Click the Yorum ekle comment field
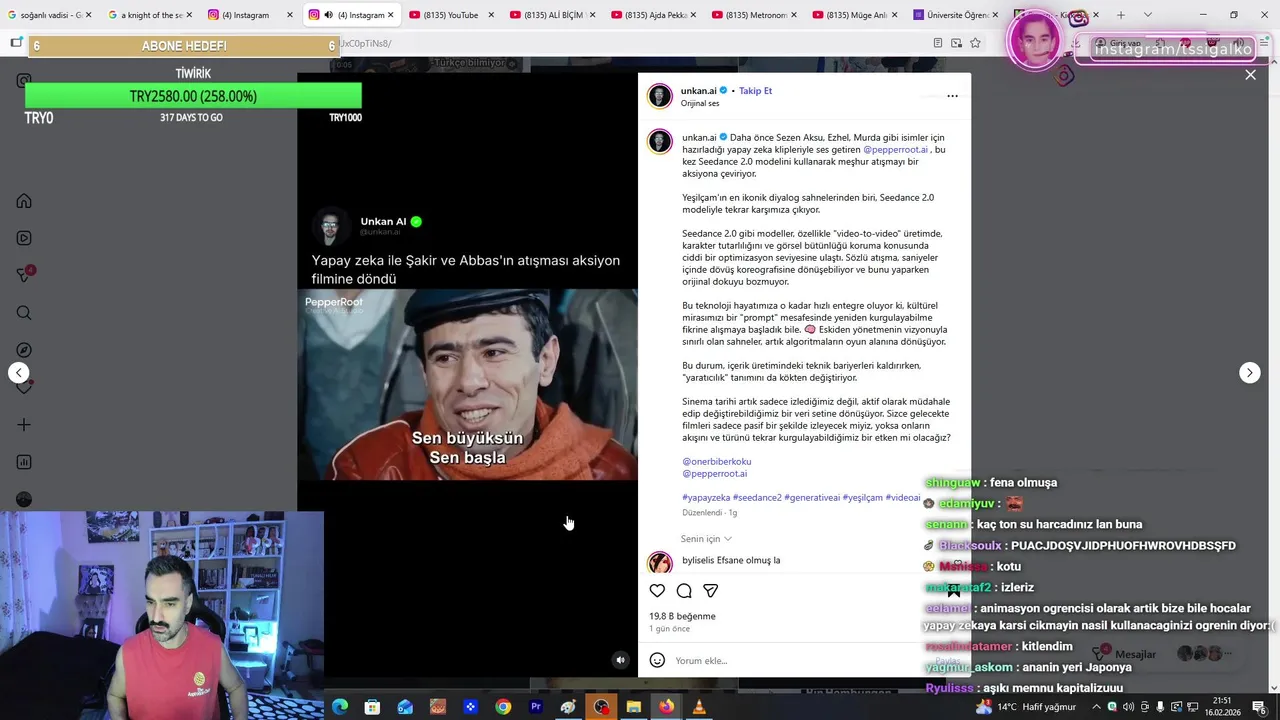The width and height of the screenshot is (1280, 720). coord(800,661)
